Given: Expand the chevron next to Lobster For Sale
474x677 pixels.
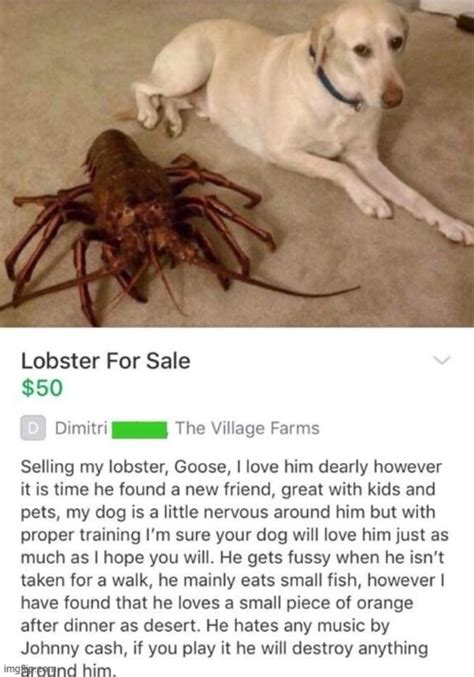Looking at the screenshot, I should click(x=442, y=360).
